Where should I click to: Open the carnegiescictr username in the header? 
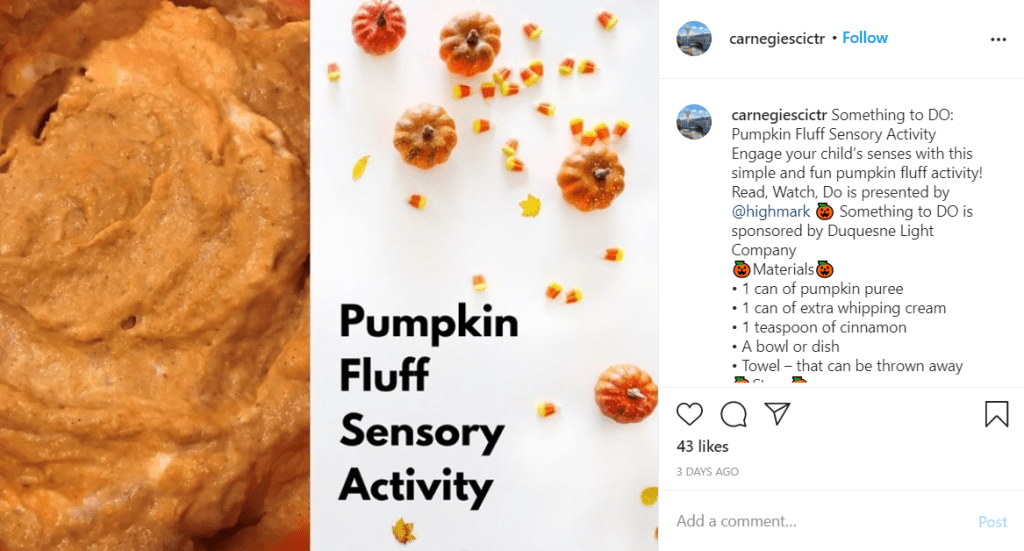pyautogui.click(x=779, y=38)
